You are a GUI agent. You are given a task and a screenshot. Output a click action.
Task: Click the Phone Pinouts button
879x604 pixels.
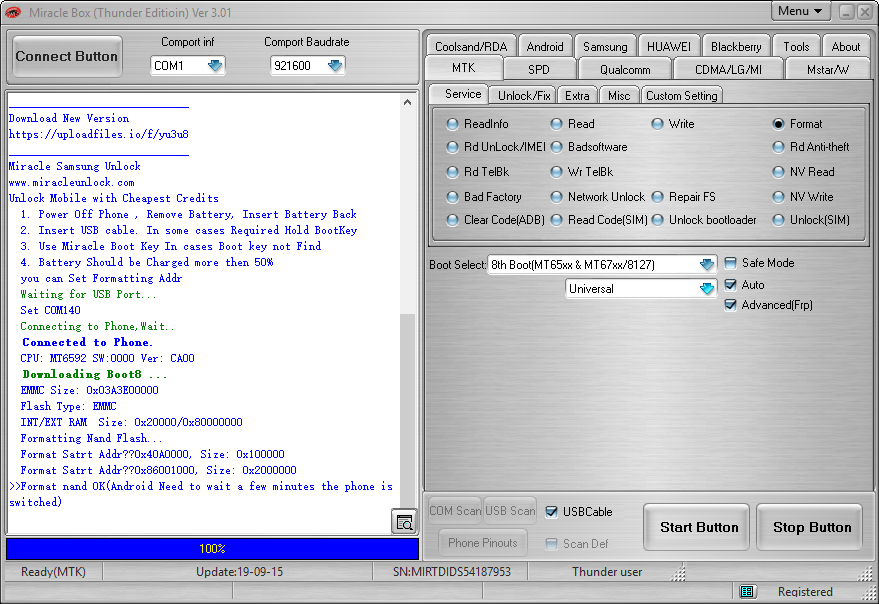click(483, 542)
